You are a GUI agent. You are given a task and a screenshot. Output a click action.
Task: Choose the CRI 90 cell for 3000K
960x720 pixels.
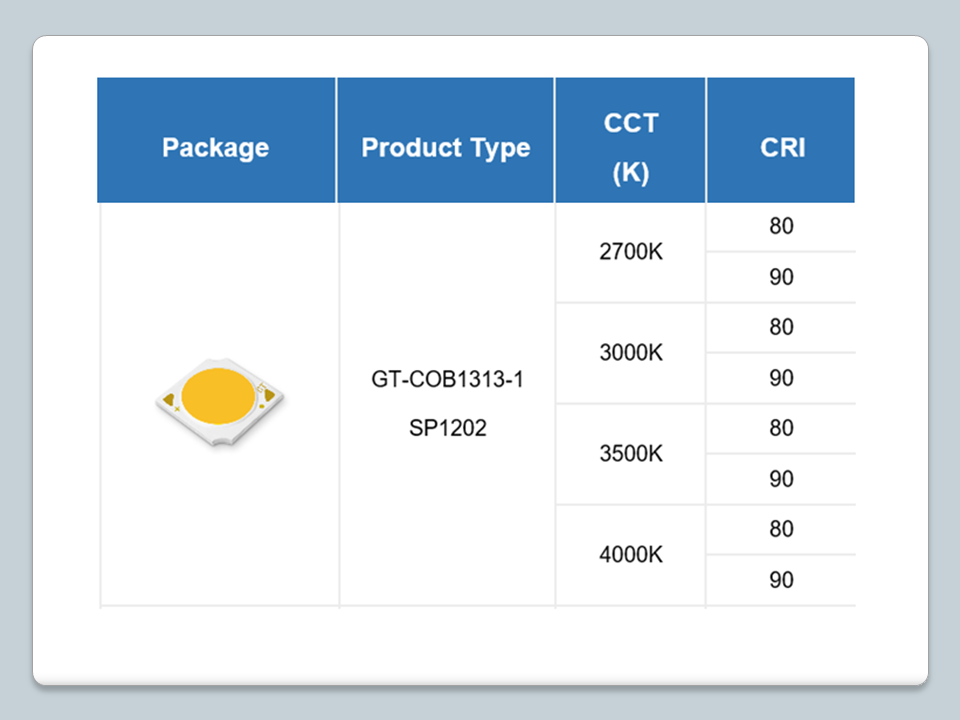[782, 378]
